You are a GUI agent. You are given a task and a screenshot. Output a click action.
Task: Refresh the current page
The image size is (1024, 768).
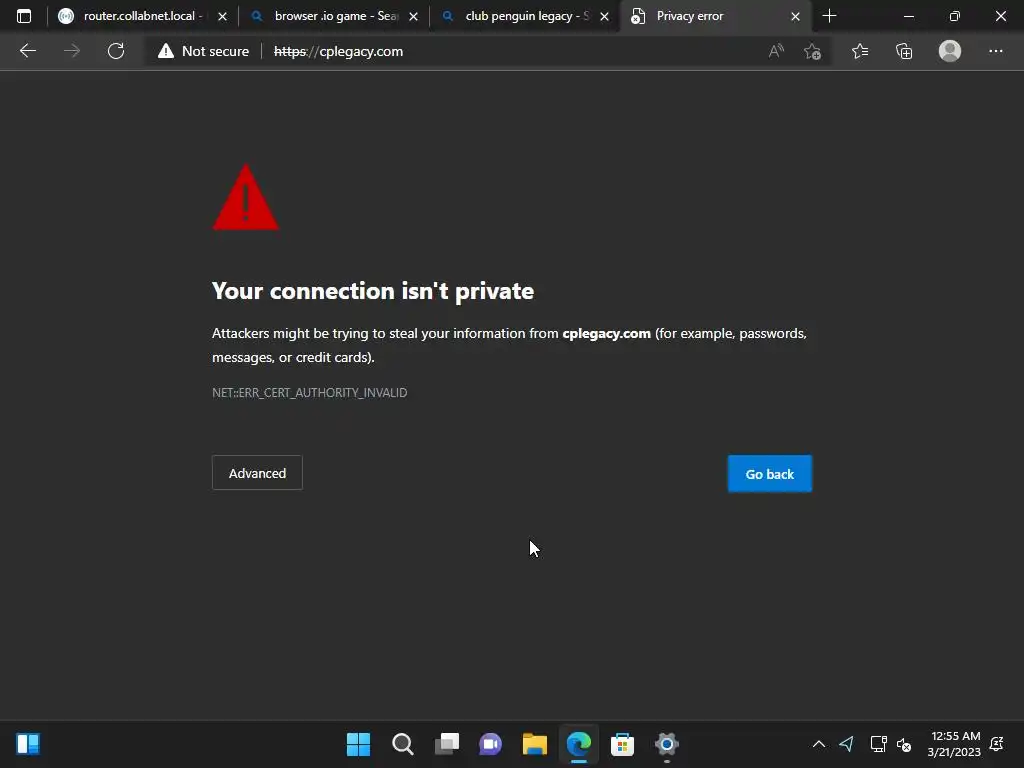[x=116, y=51]
